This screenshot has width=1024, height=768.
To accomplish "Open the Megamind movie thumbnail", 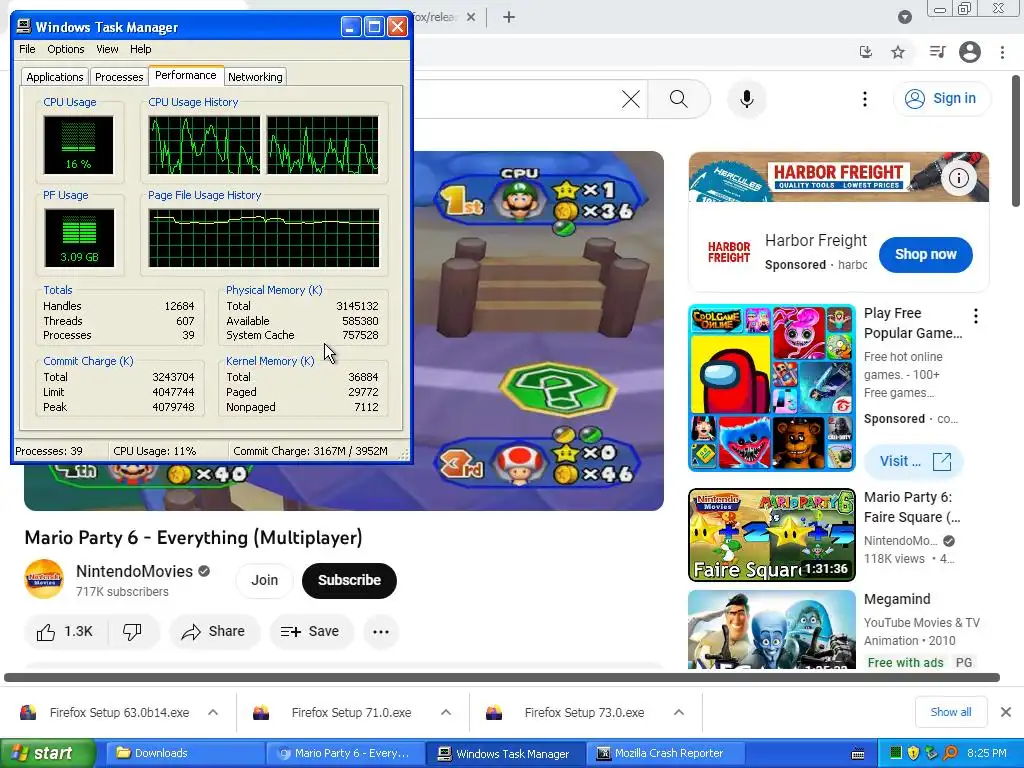I will (772, 630).
